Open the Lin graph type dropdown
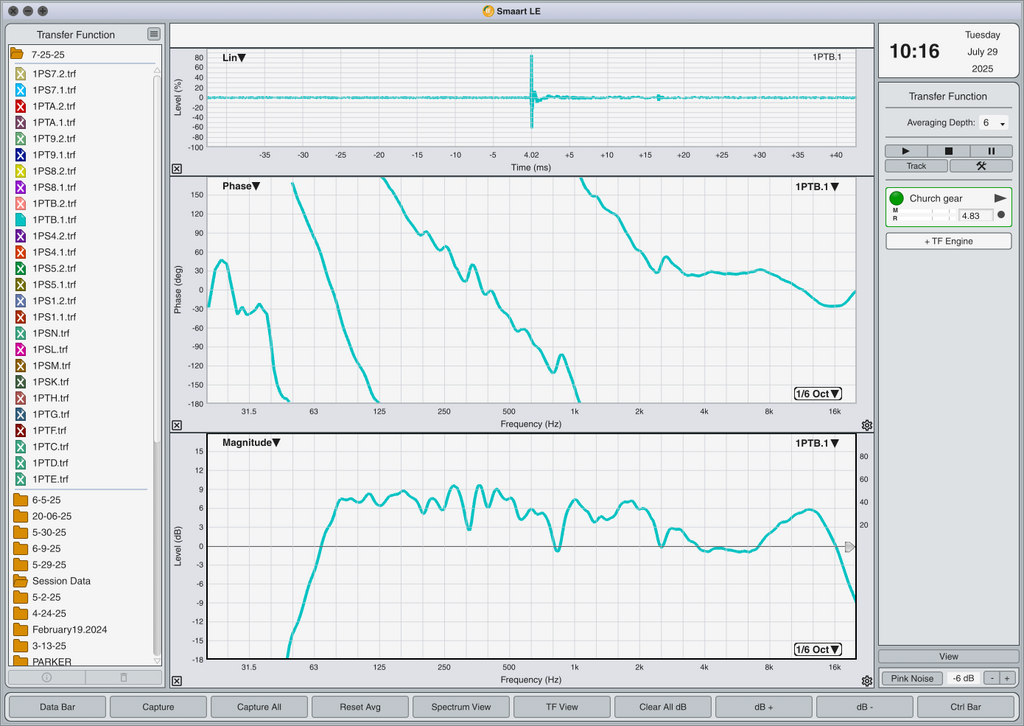The image size is (1024, 726). pyautogui.click(x=234, y=57)
